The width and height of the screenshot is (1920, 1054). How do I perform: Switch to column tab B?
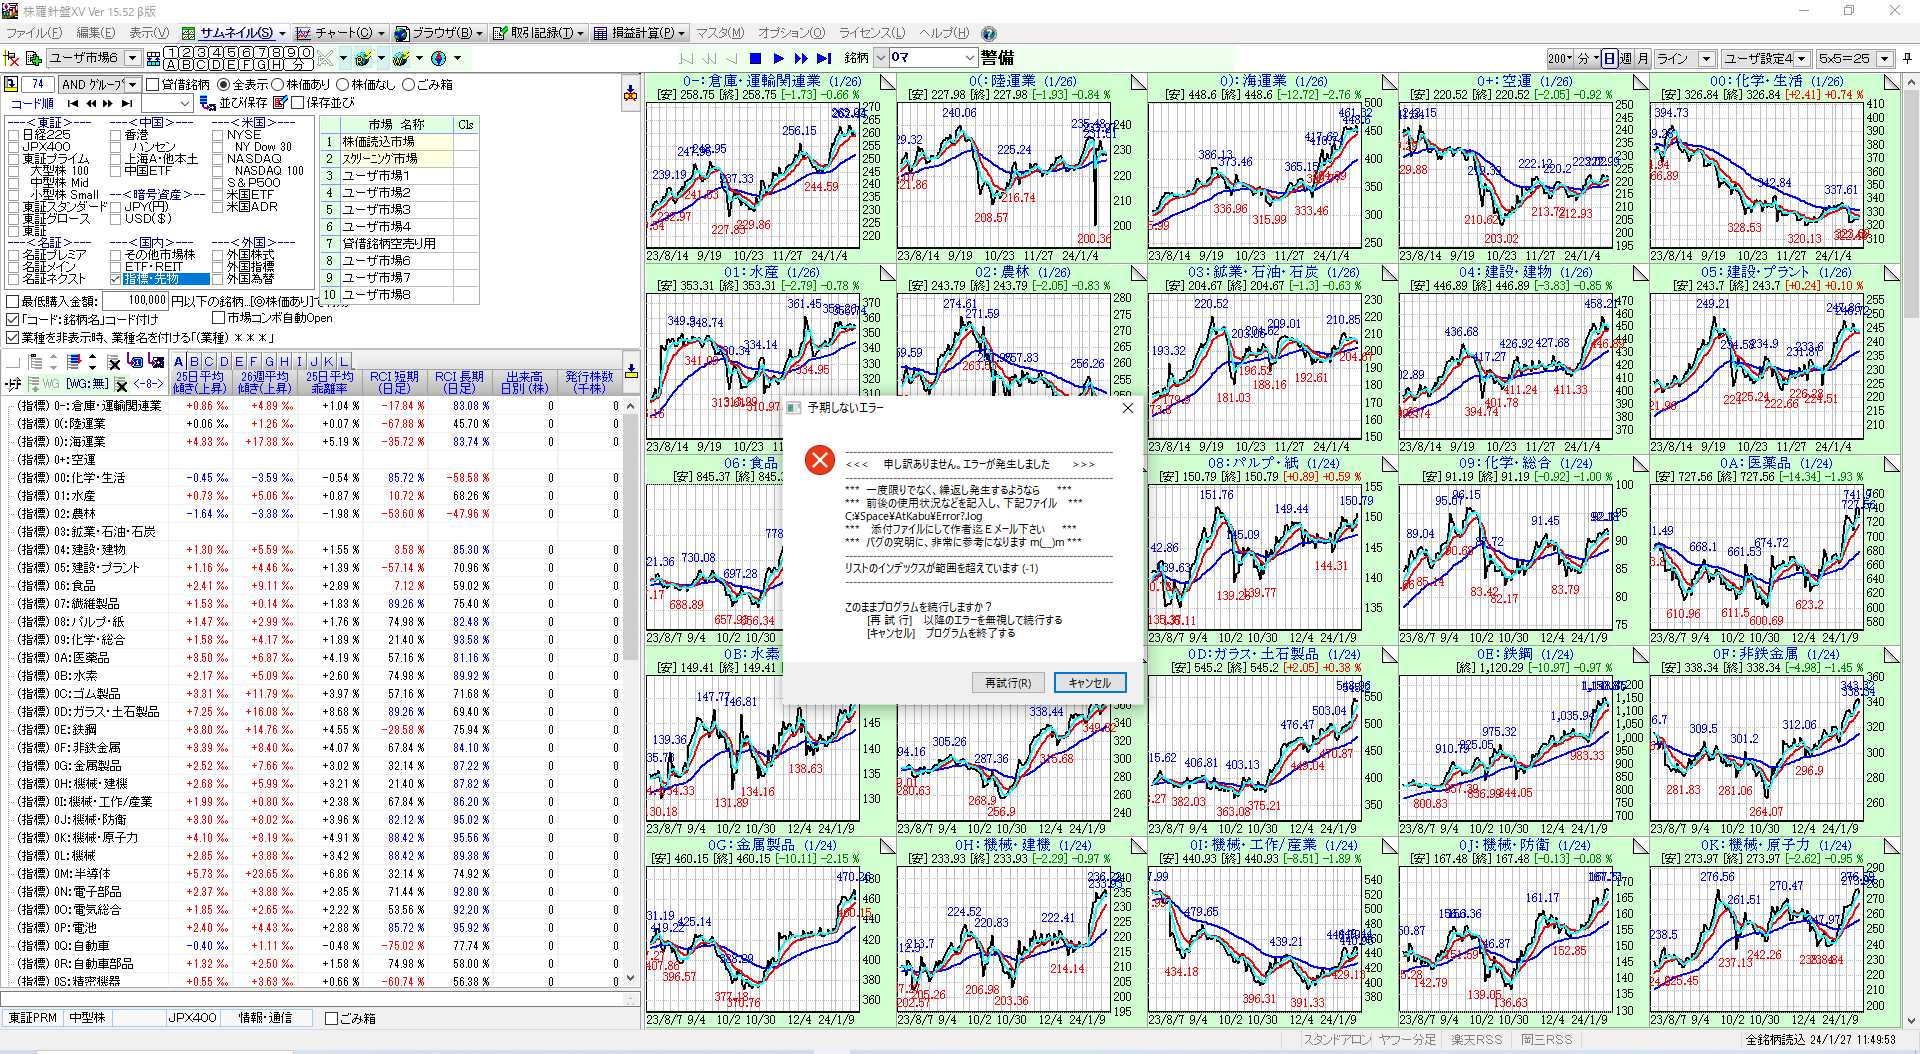pos(194,361)
